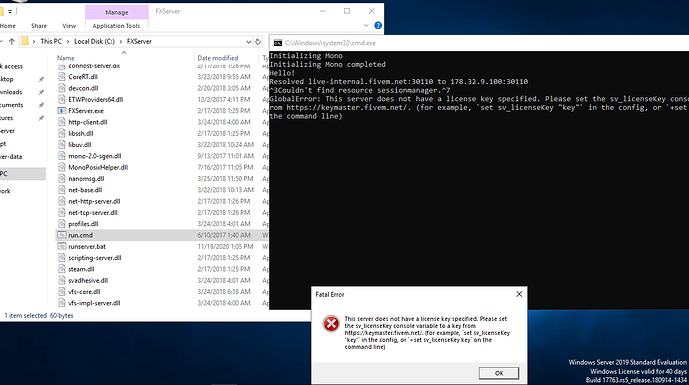Click the cmd.exe title bar icon

point(278,43)
